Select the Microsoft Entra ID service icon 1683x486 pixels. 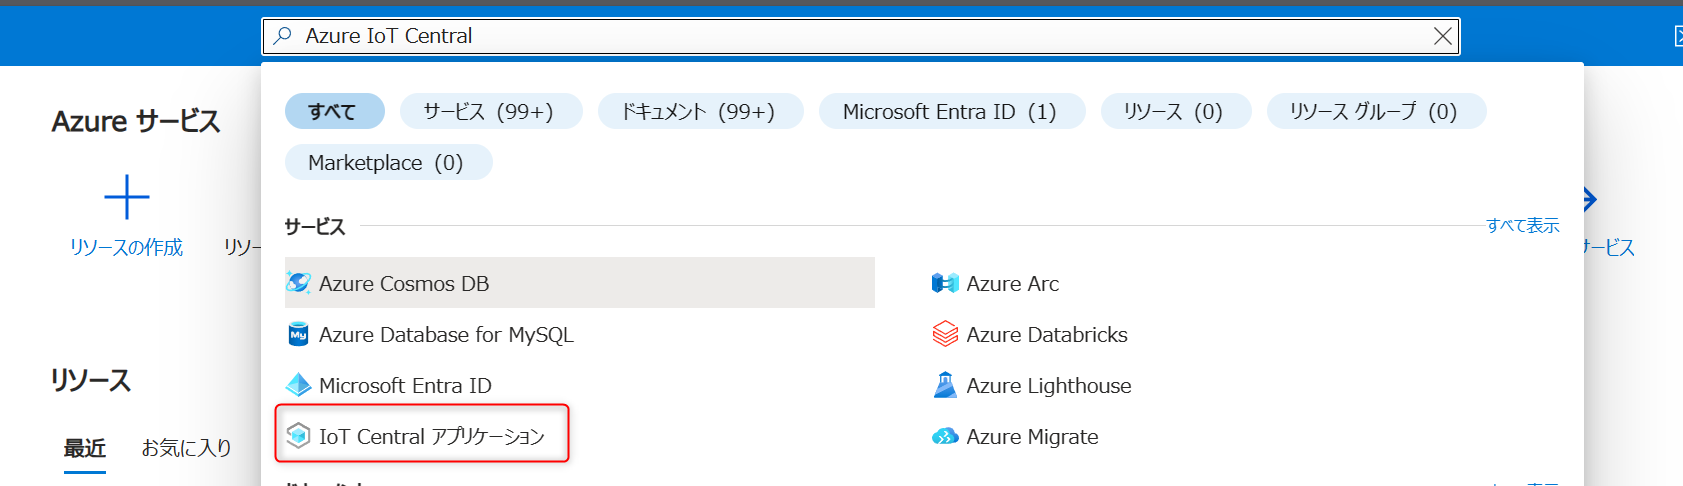[298, 385]
